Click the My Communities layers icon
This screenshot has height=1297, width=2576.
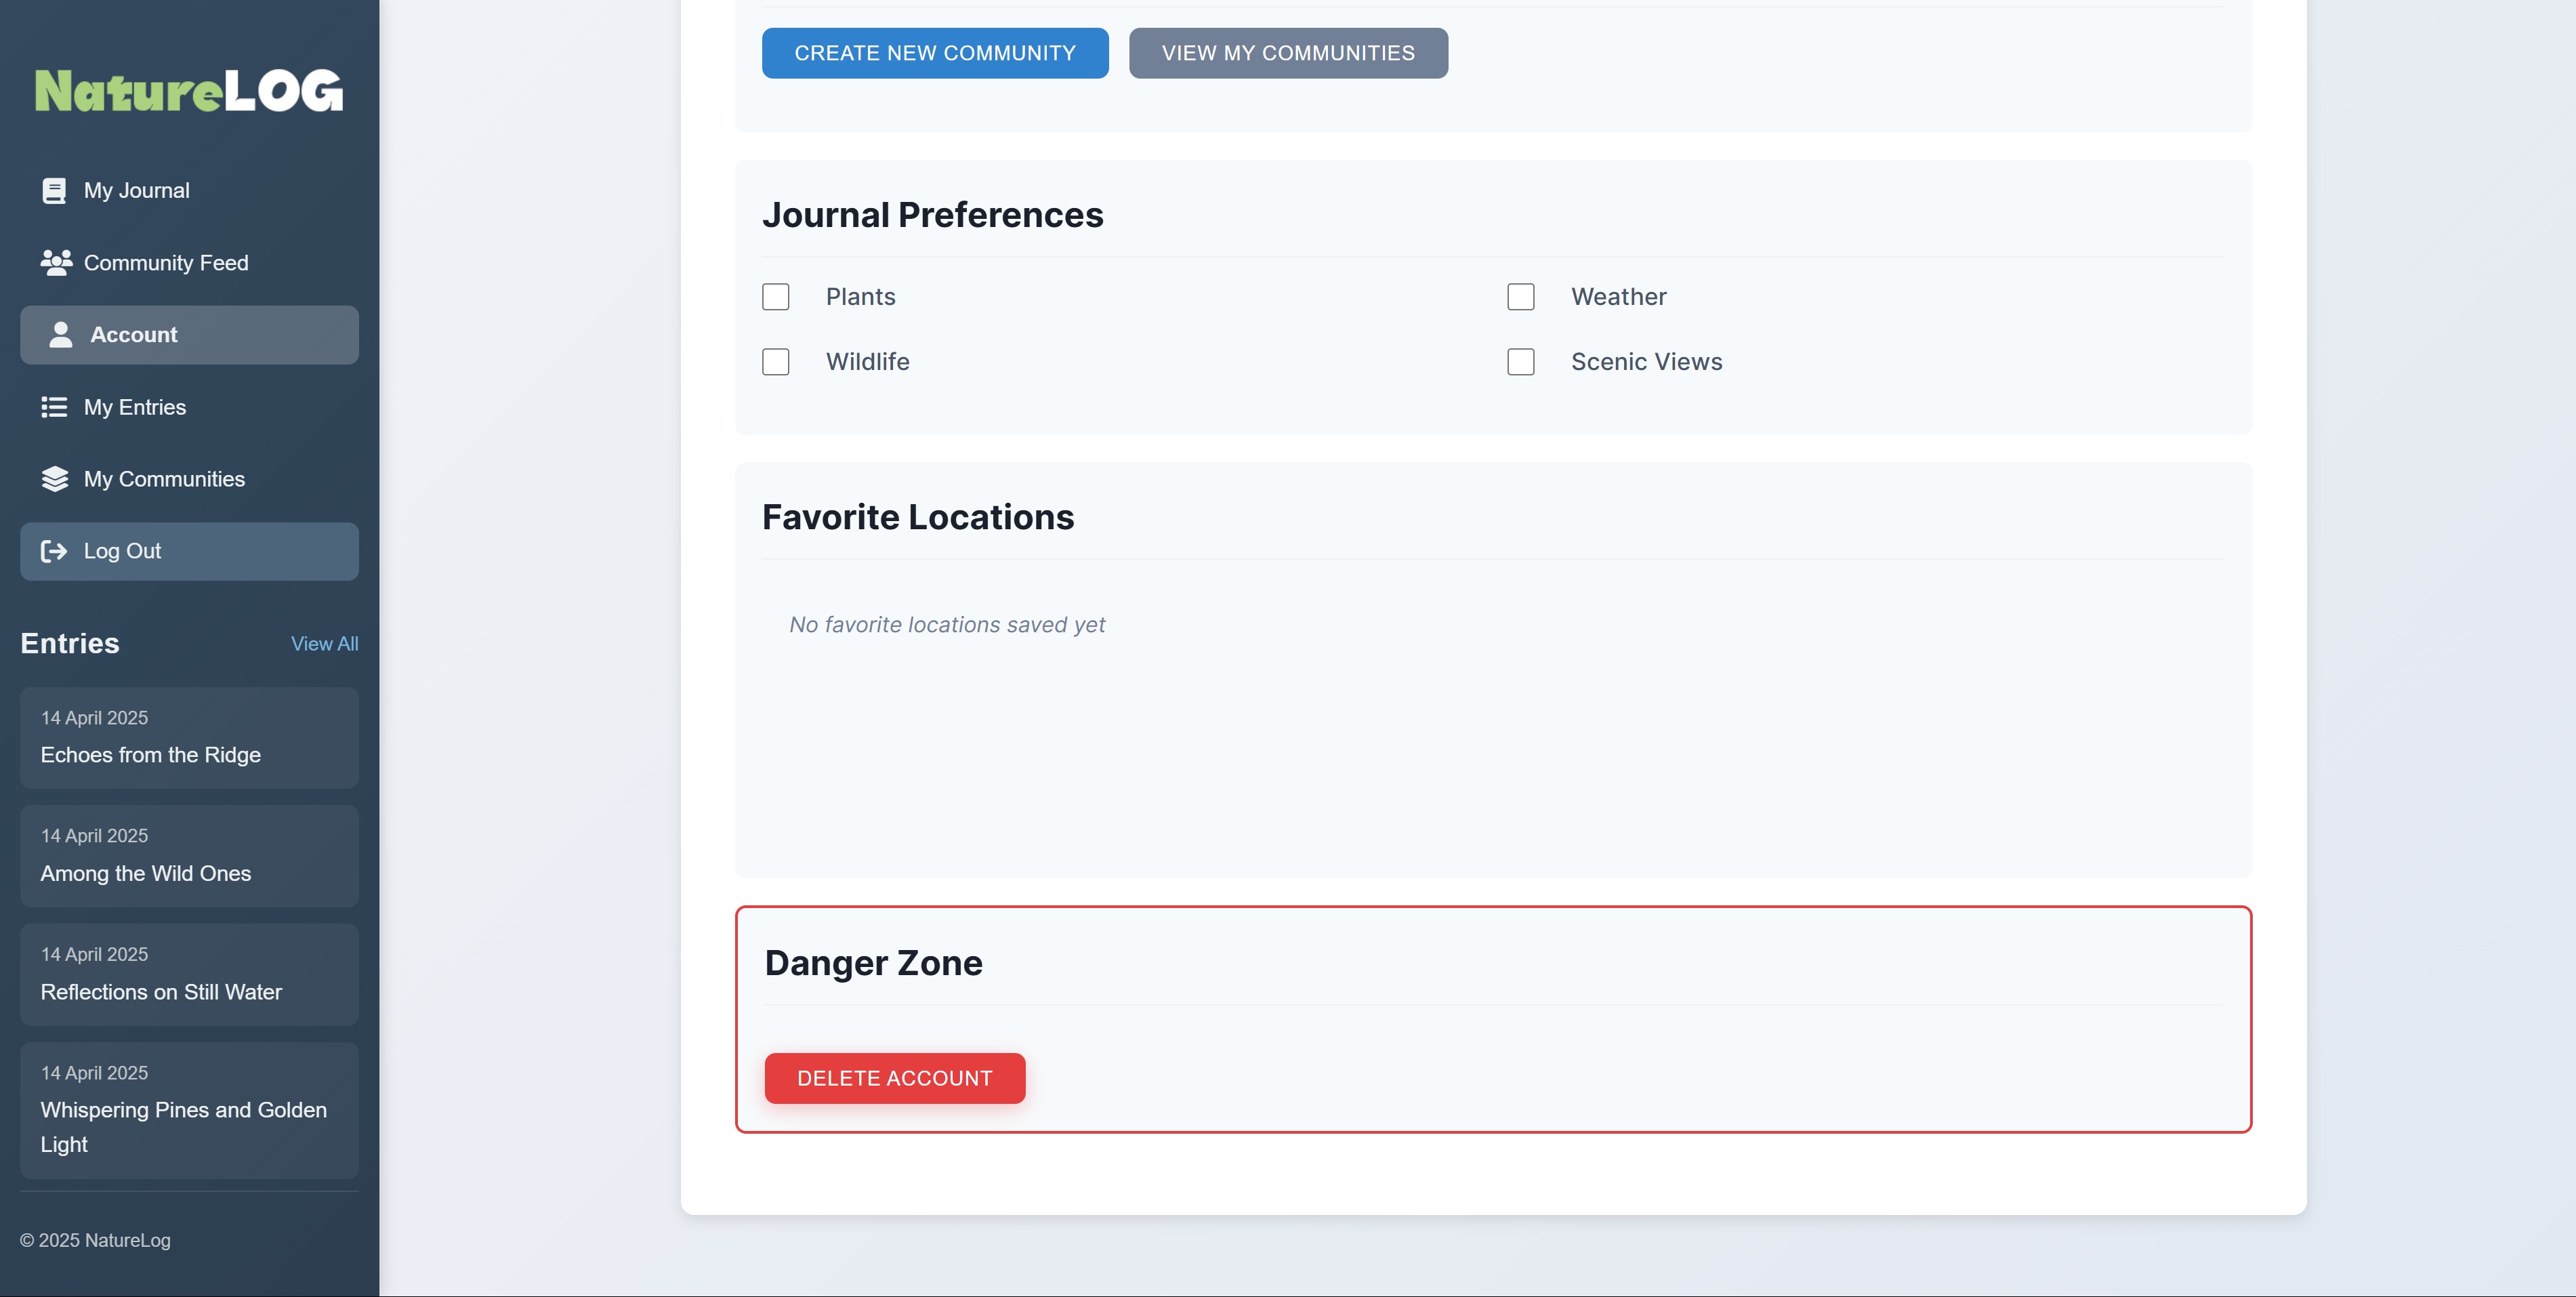55,479
